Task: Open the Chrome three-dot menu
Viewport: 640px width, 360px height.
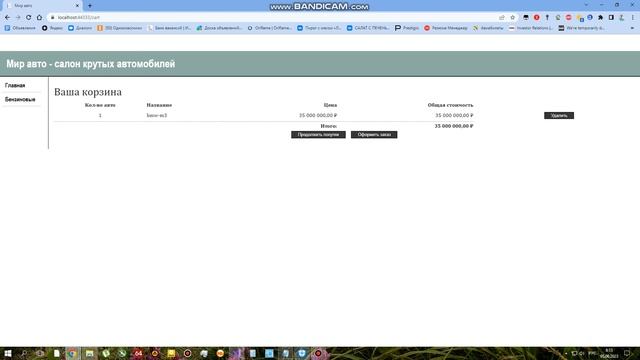Action: click(x=633, y=18)
